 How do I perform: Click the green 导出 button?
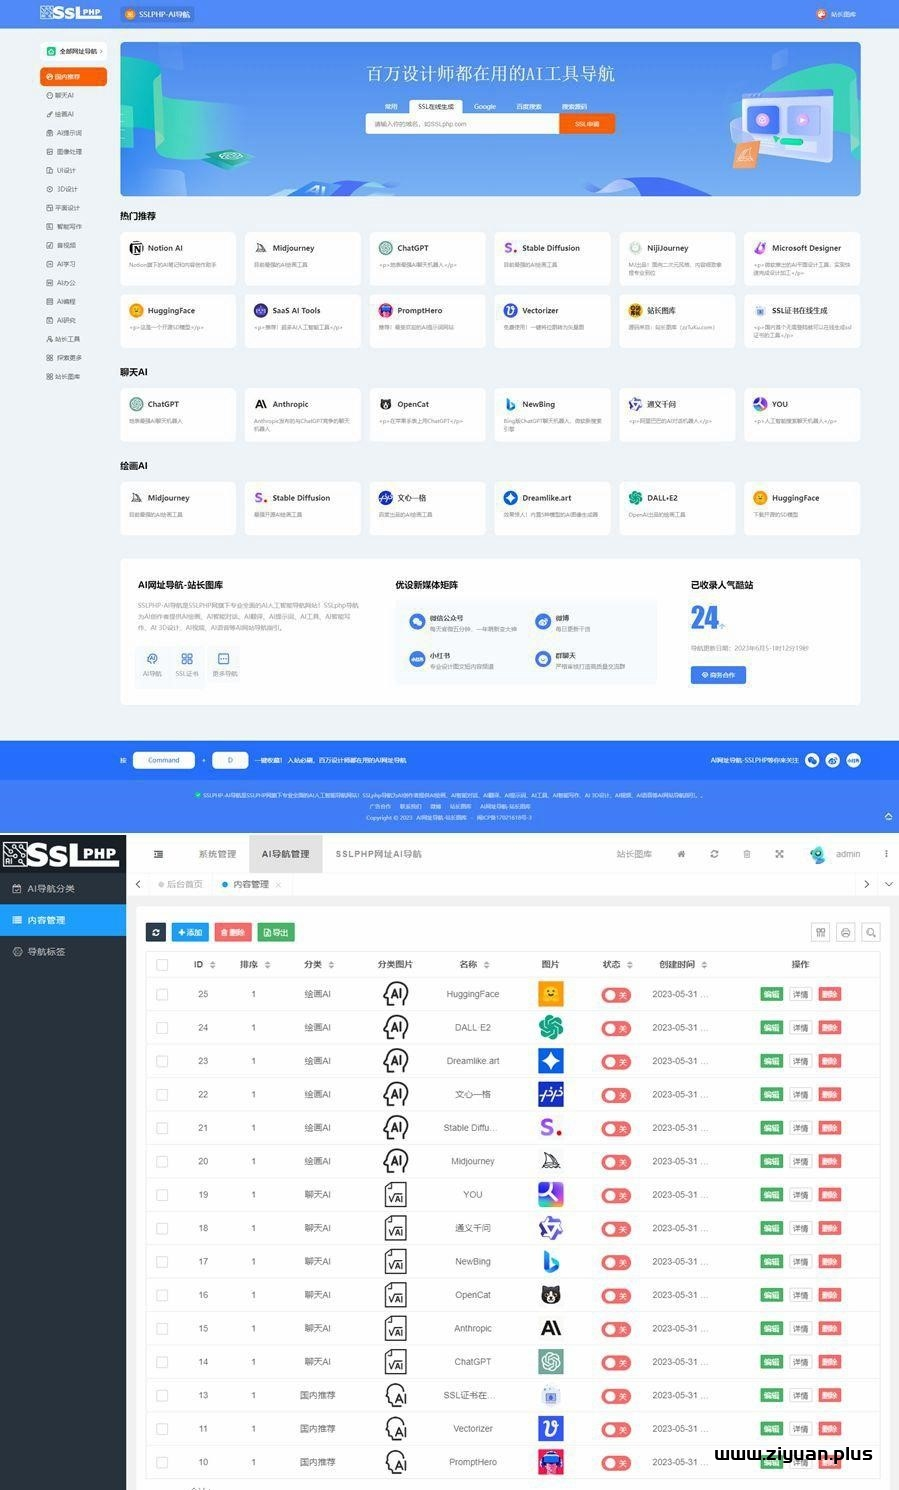coord(276,932)
